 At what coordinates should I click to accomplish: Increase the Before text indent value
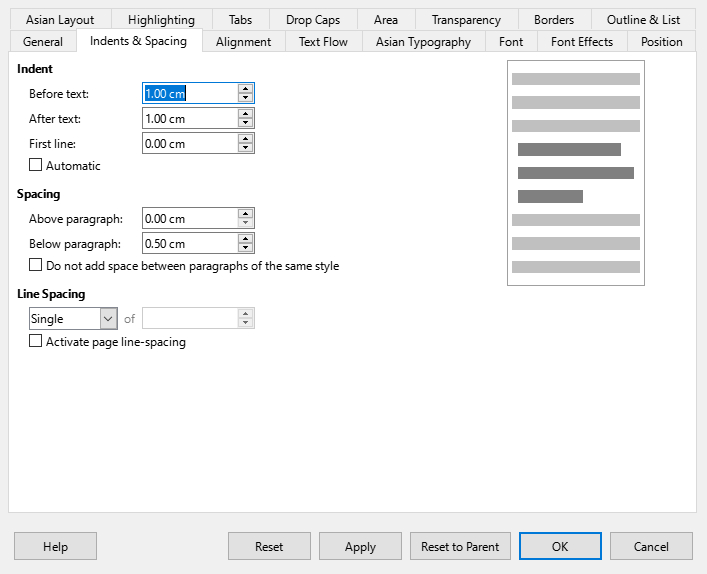245,89
